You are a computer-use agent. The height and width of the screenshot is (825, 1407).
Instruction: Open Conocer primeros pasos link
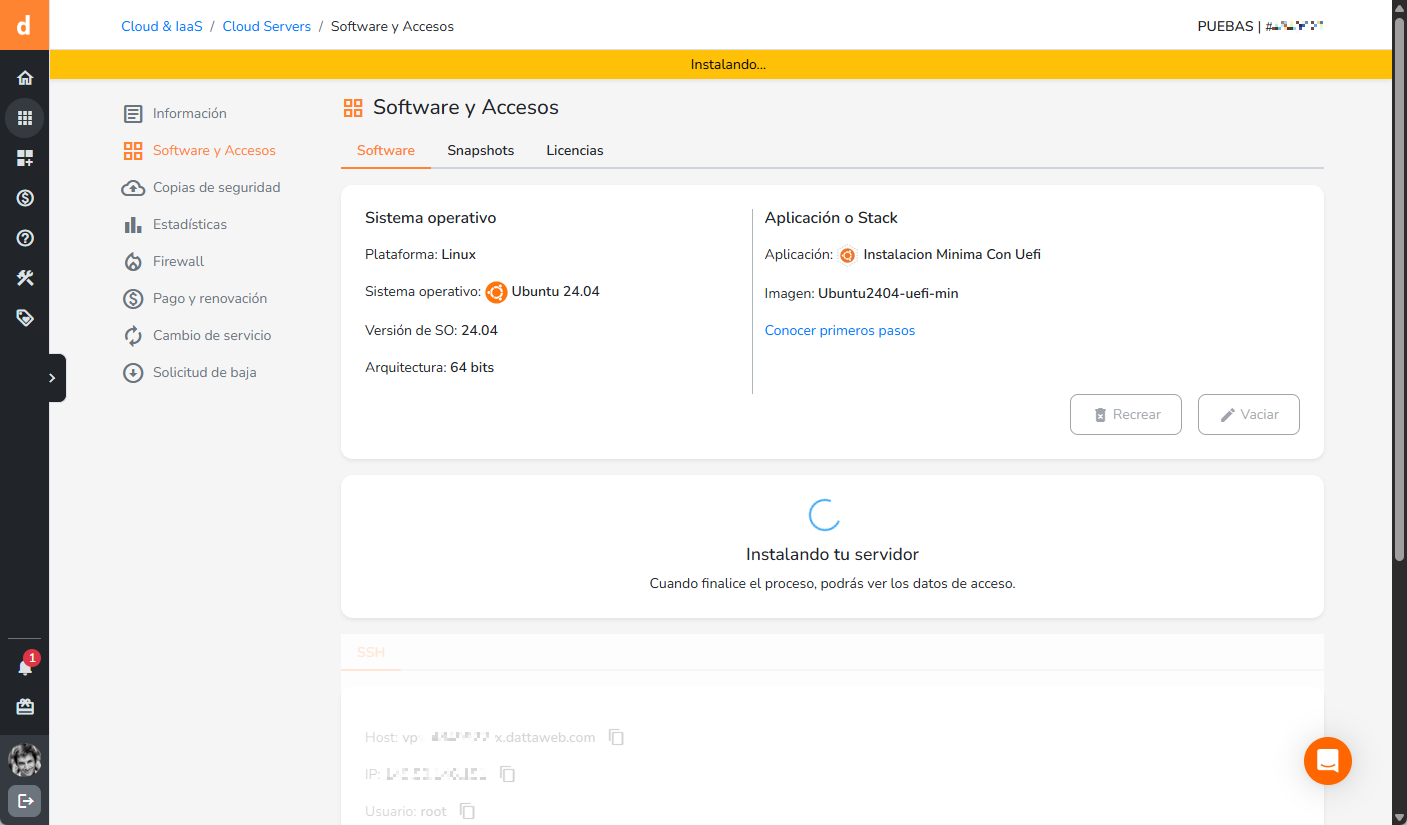pos(840,330)
